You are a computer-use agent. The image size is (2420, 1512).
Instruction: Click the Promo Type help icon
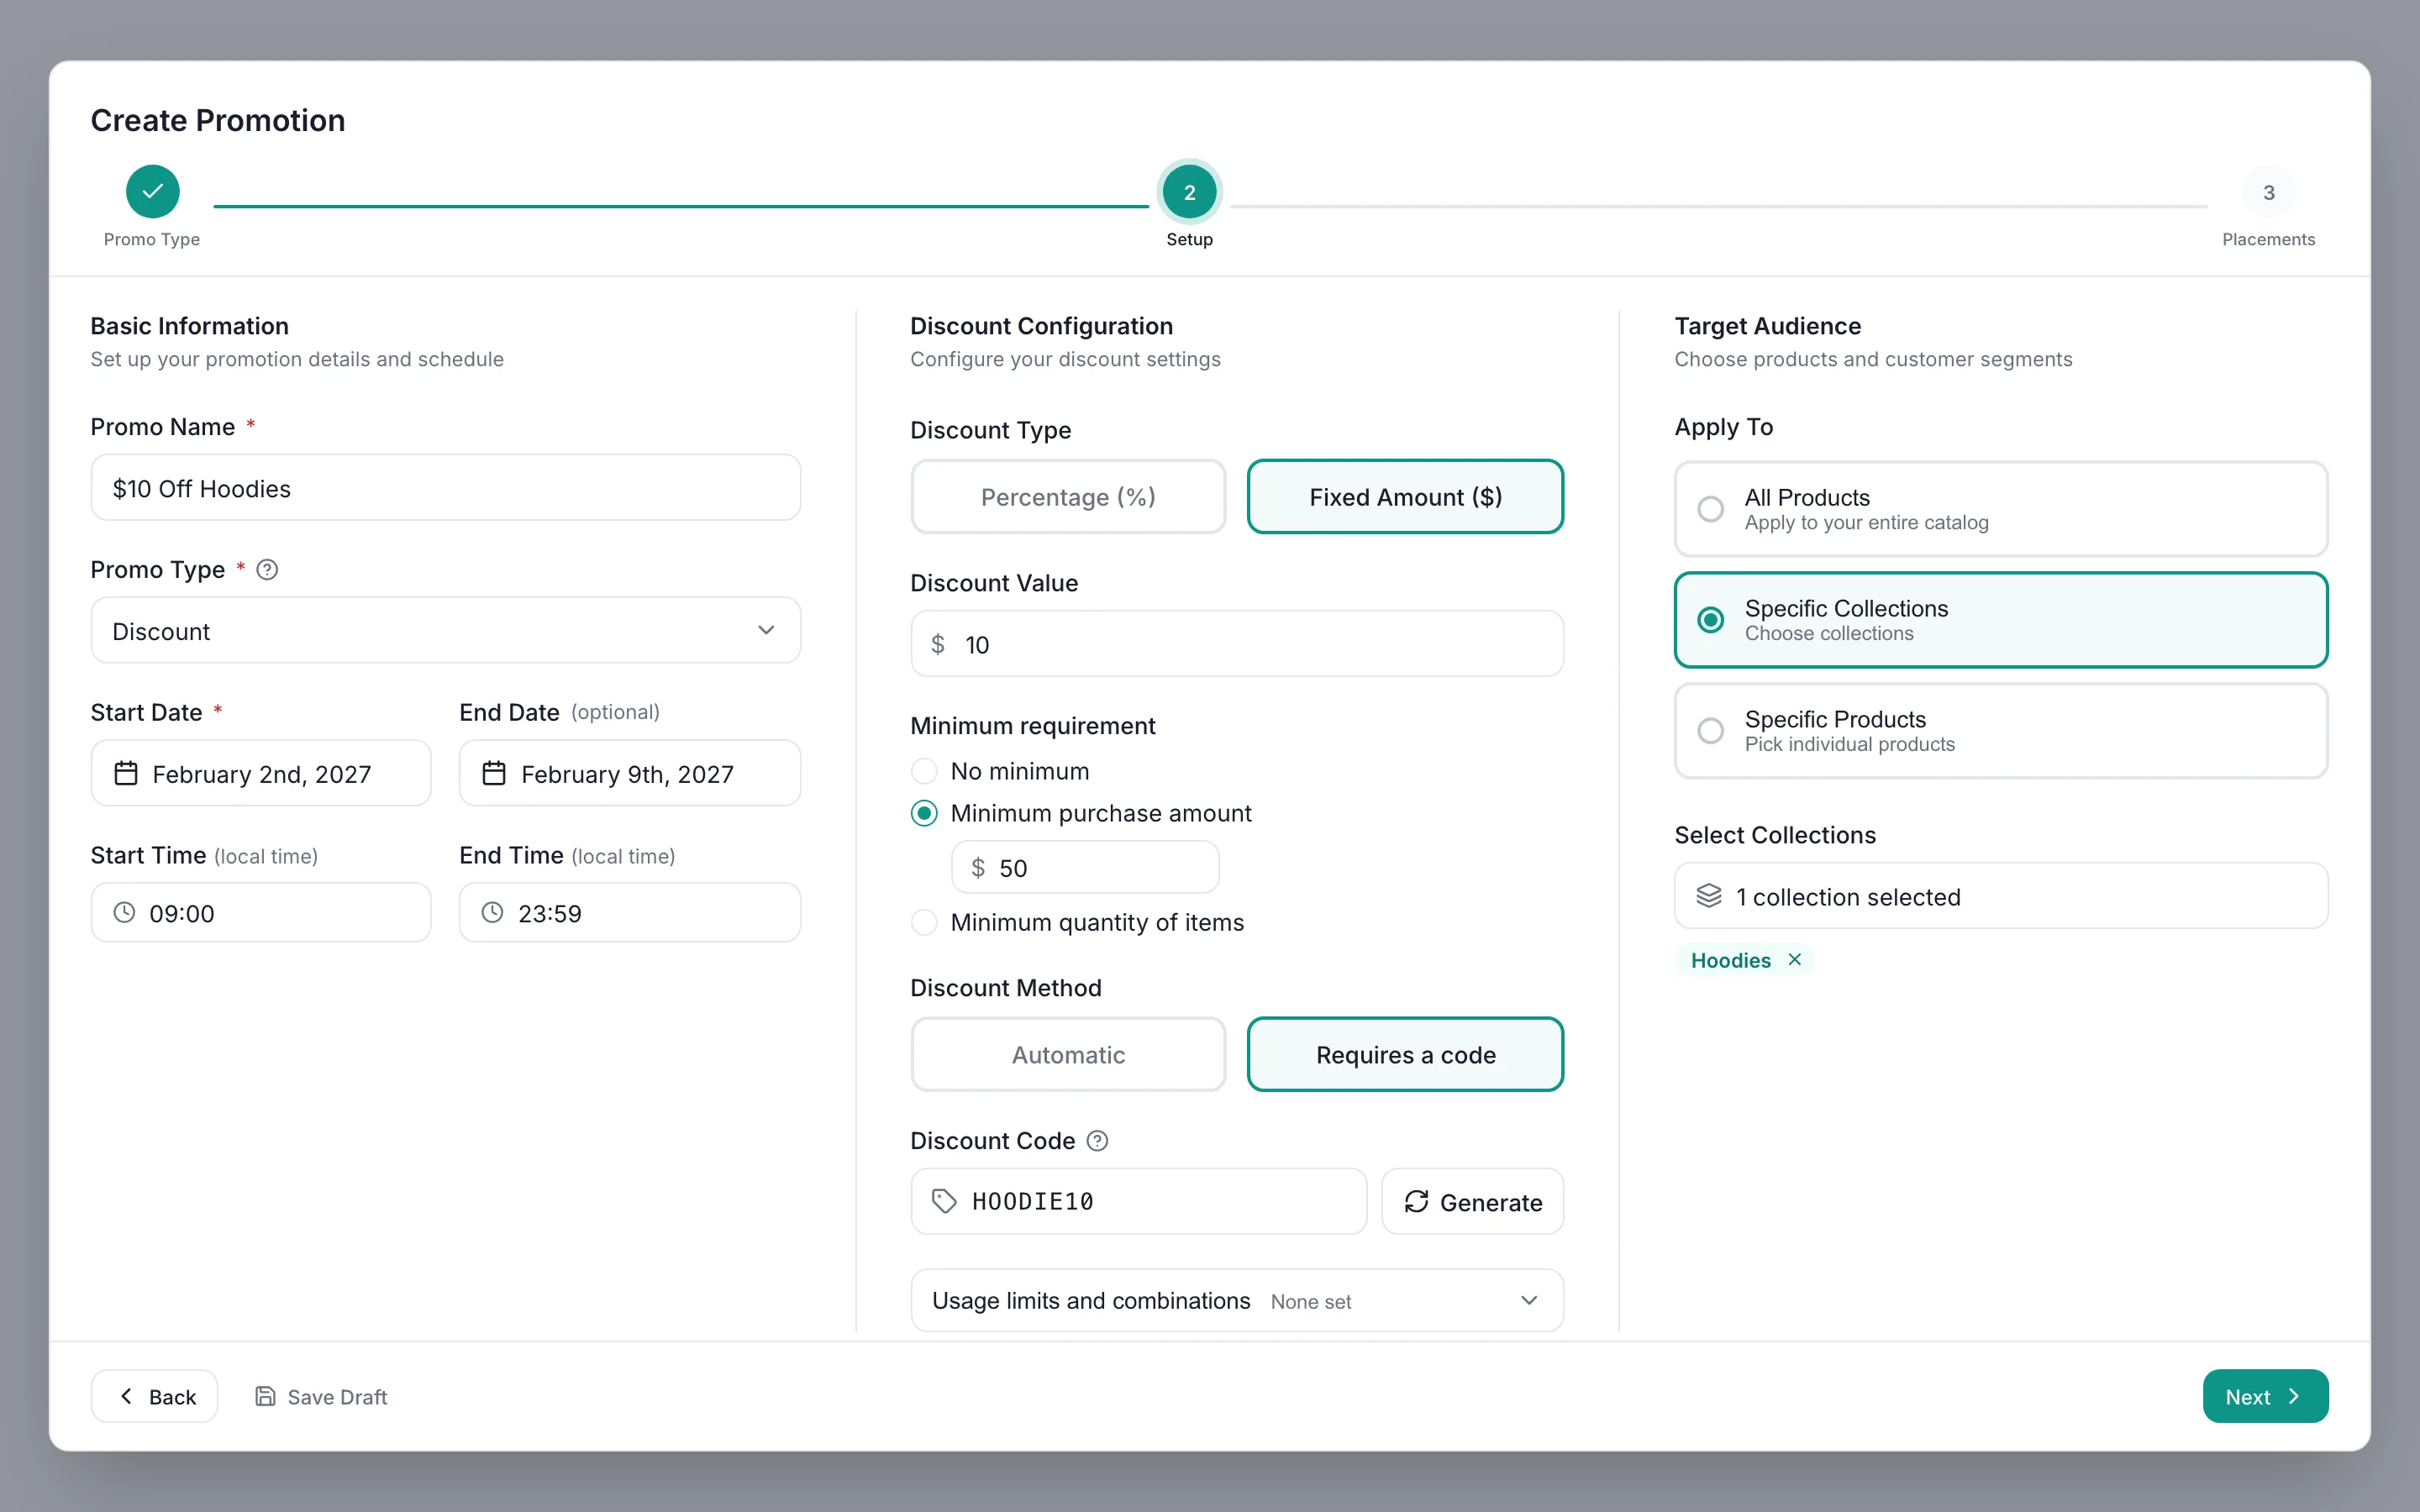point(267,570)
